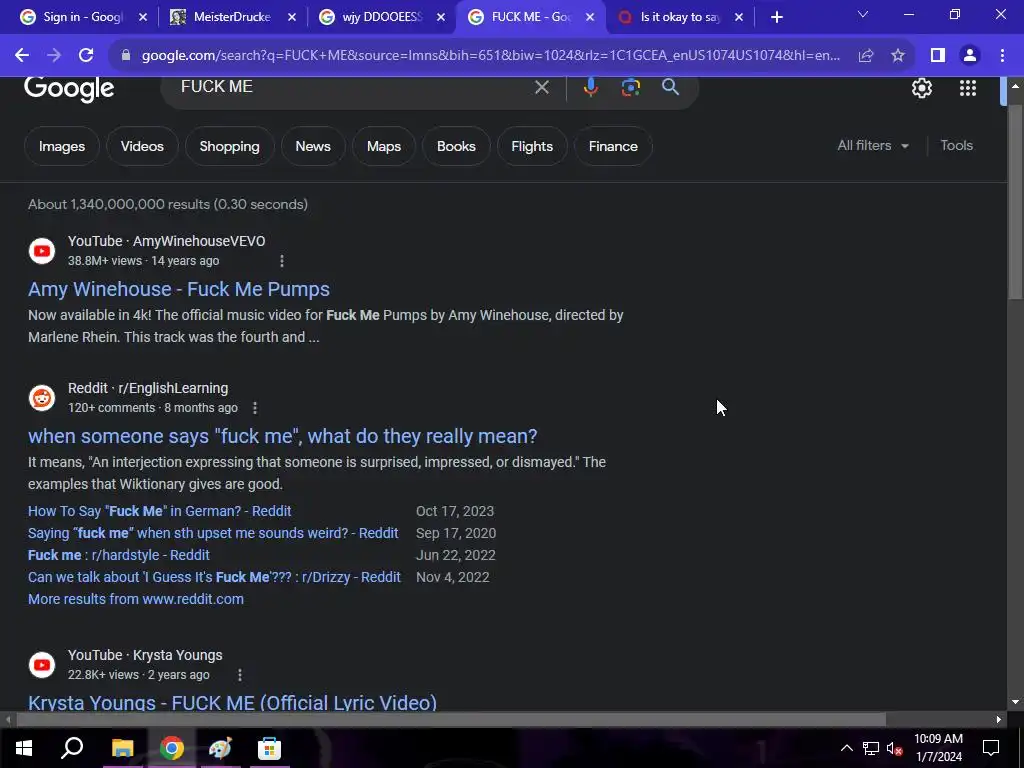The image size is (1024, 768).
Task: Filter results by Maps
Action: click(x=384, y=146)
